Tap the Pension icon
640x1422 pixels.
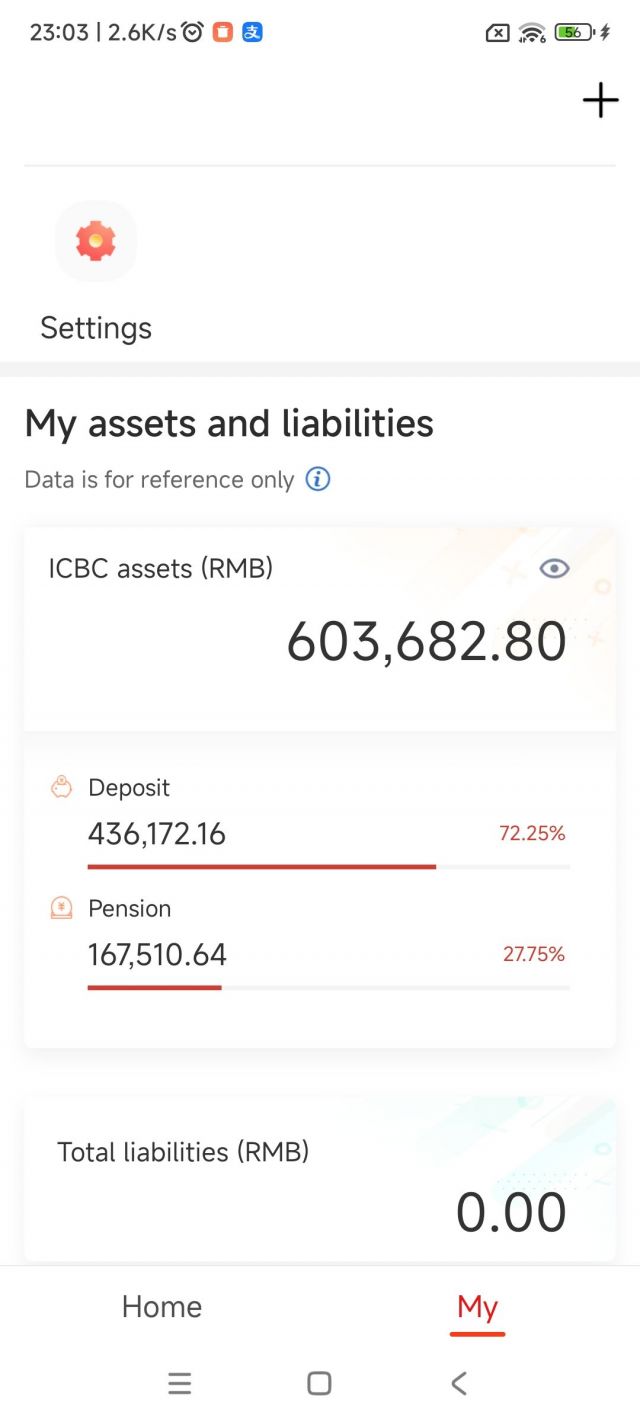[x=62, y=908]
